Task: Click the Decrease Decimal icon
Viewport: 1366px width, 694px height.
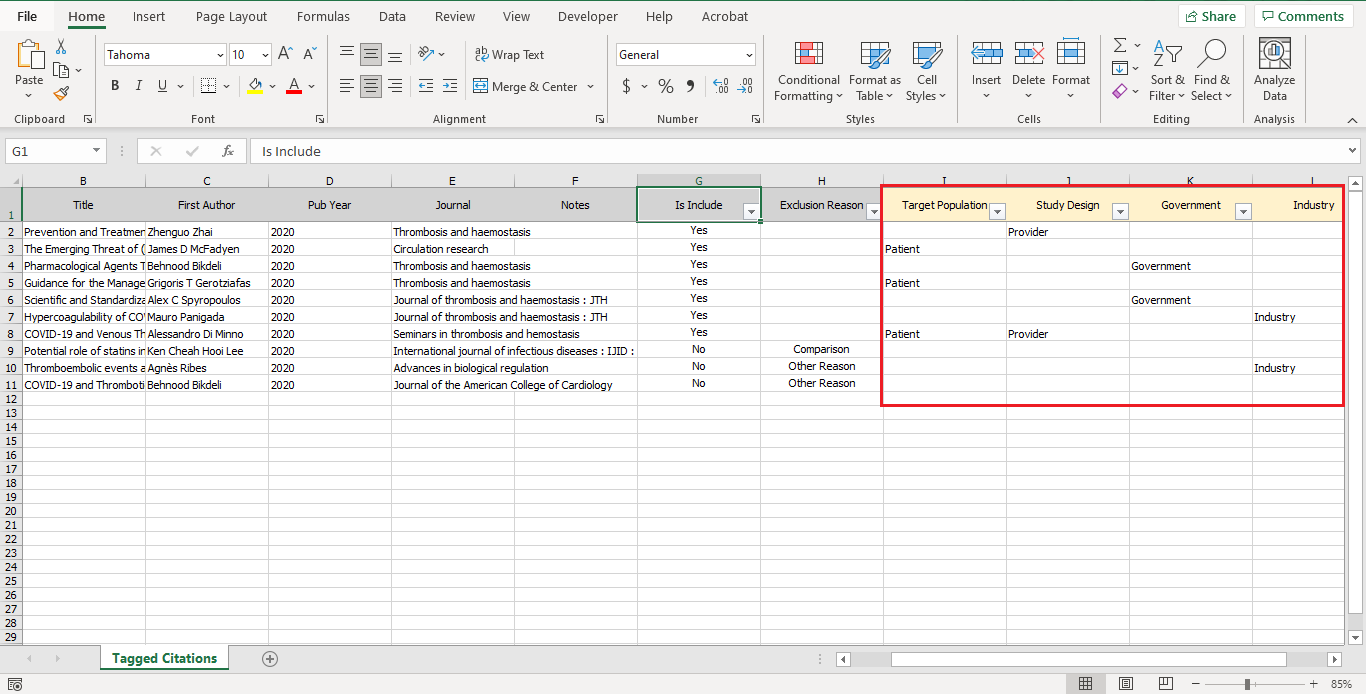Action: click(x=745, y=87)
